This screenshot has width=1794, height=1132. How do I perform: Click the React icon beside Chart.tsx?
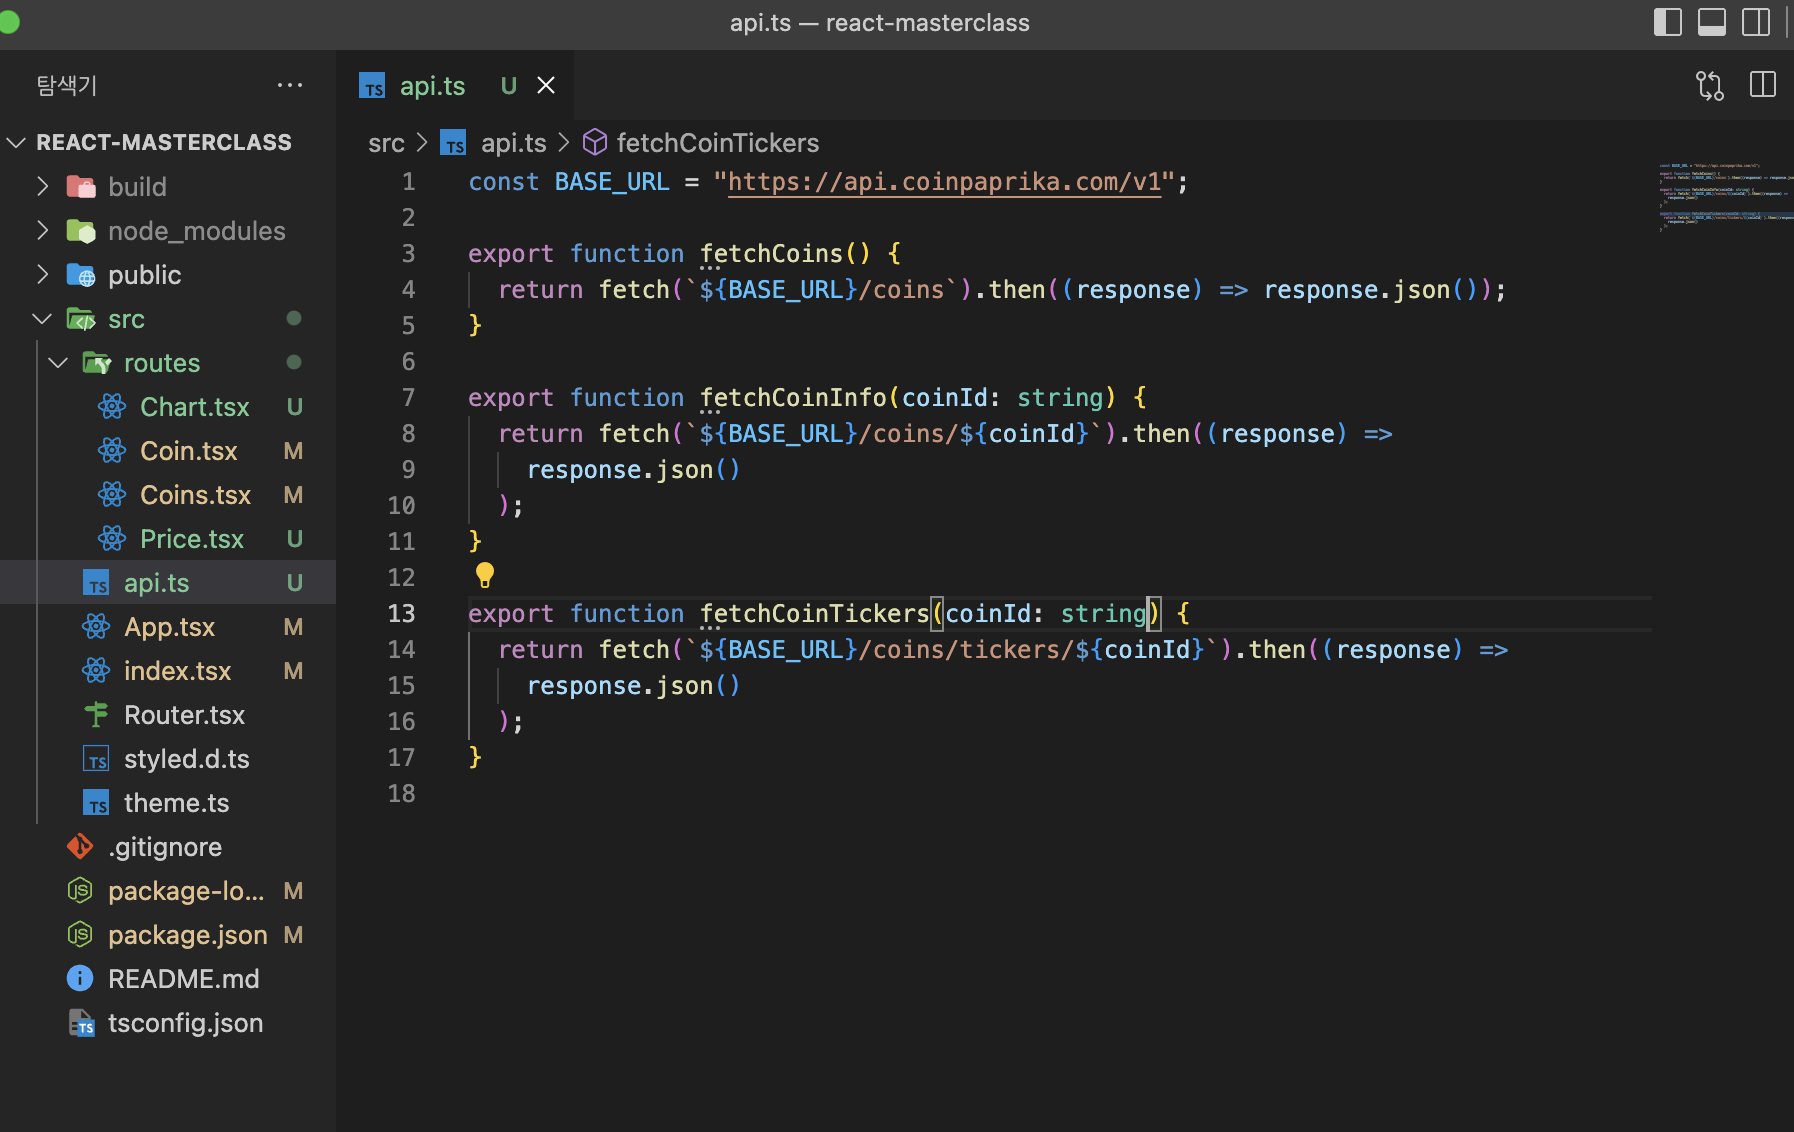(112, 406)
